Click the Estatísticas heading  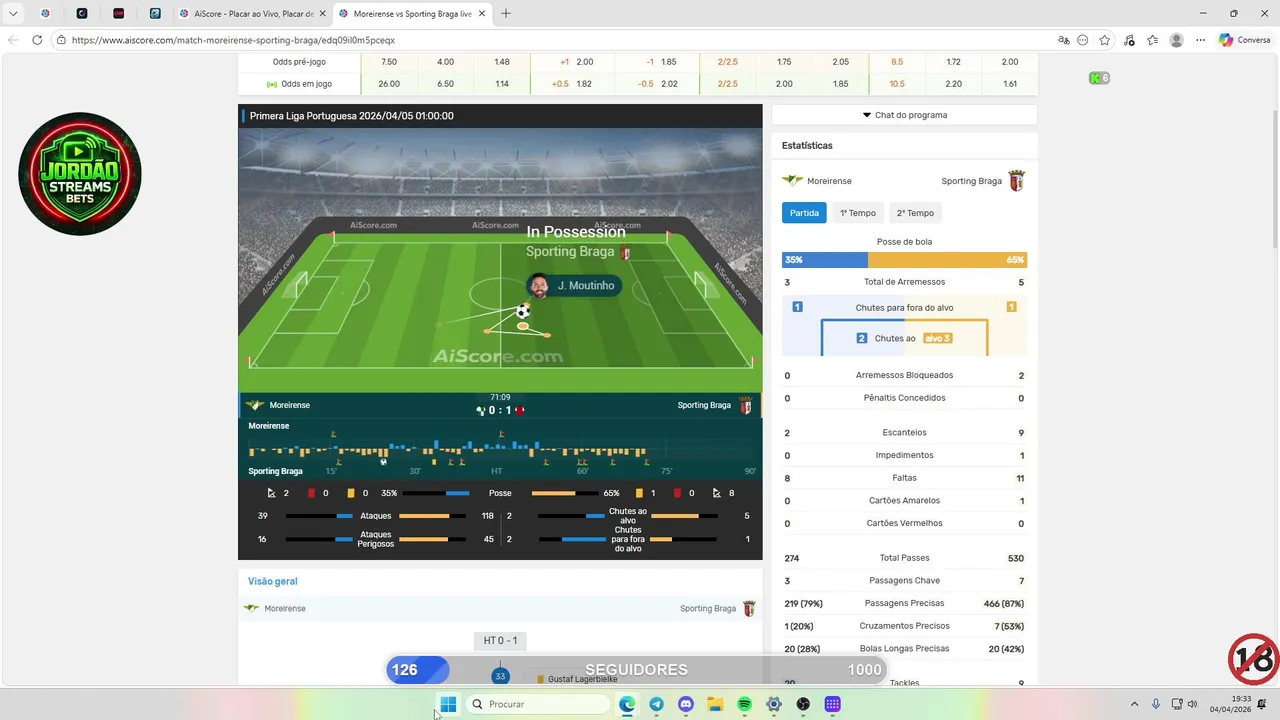(x=807, y=146)
